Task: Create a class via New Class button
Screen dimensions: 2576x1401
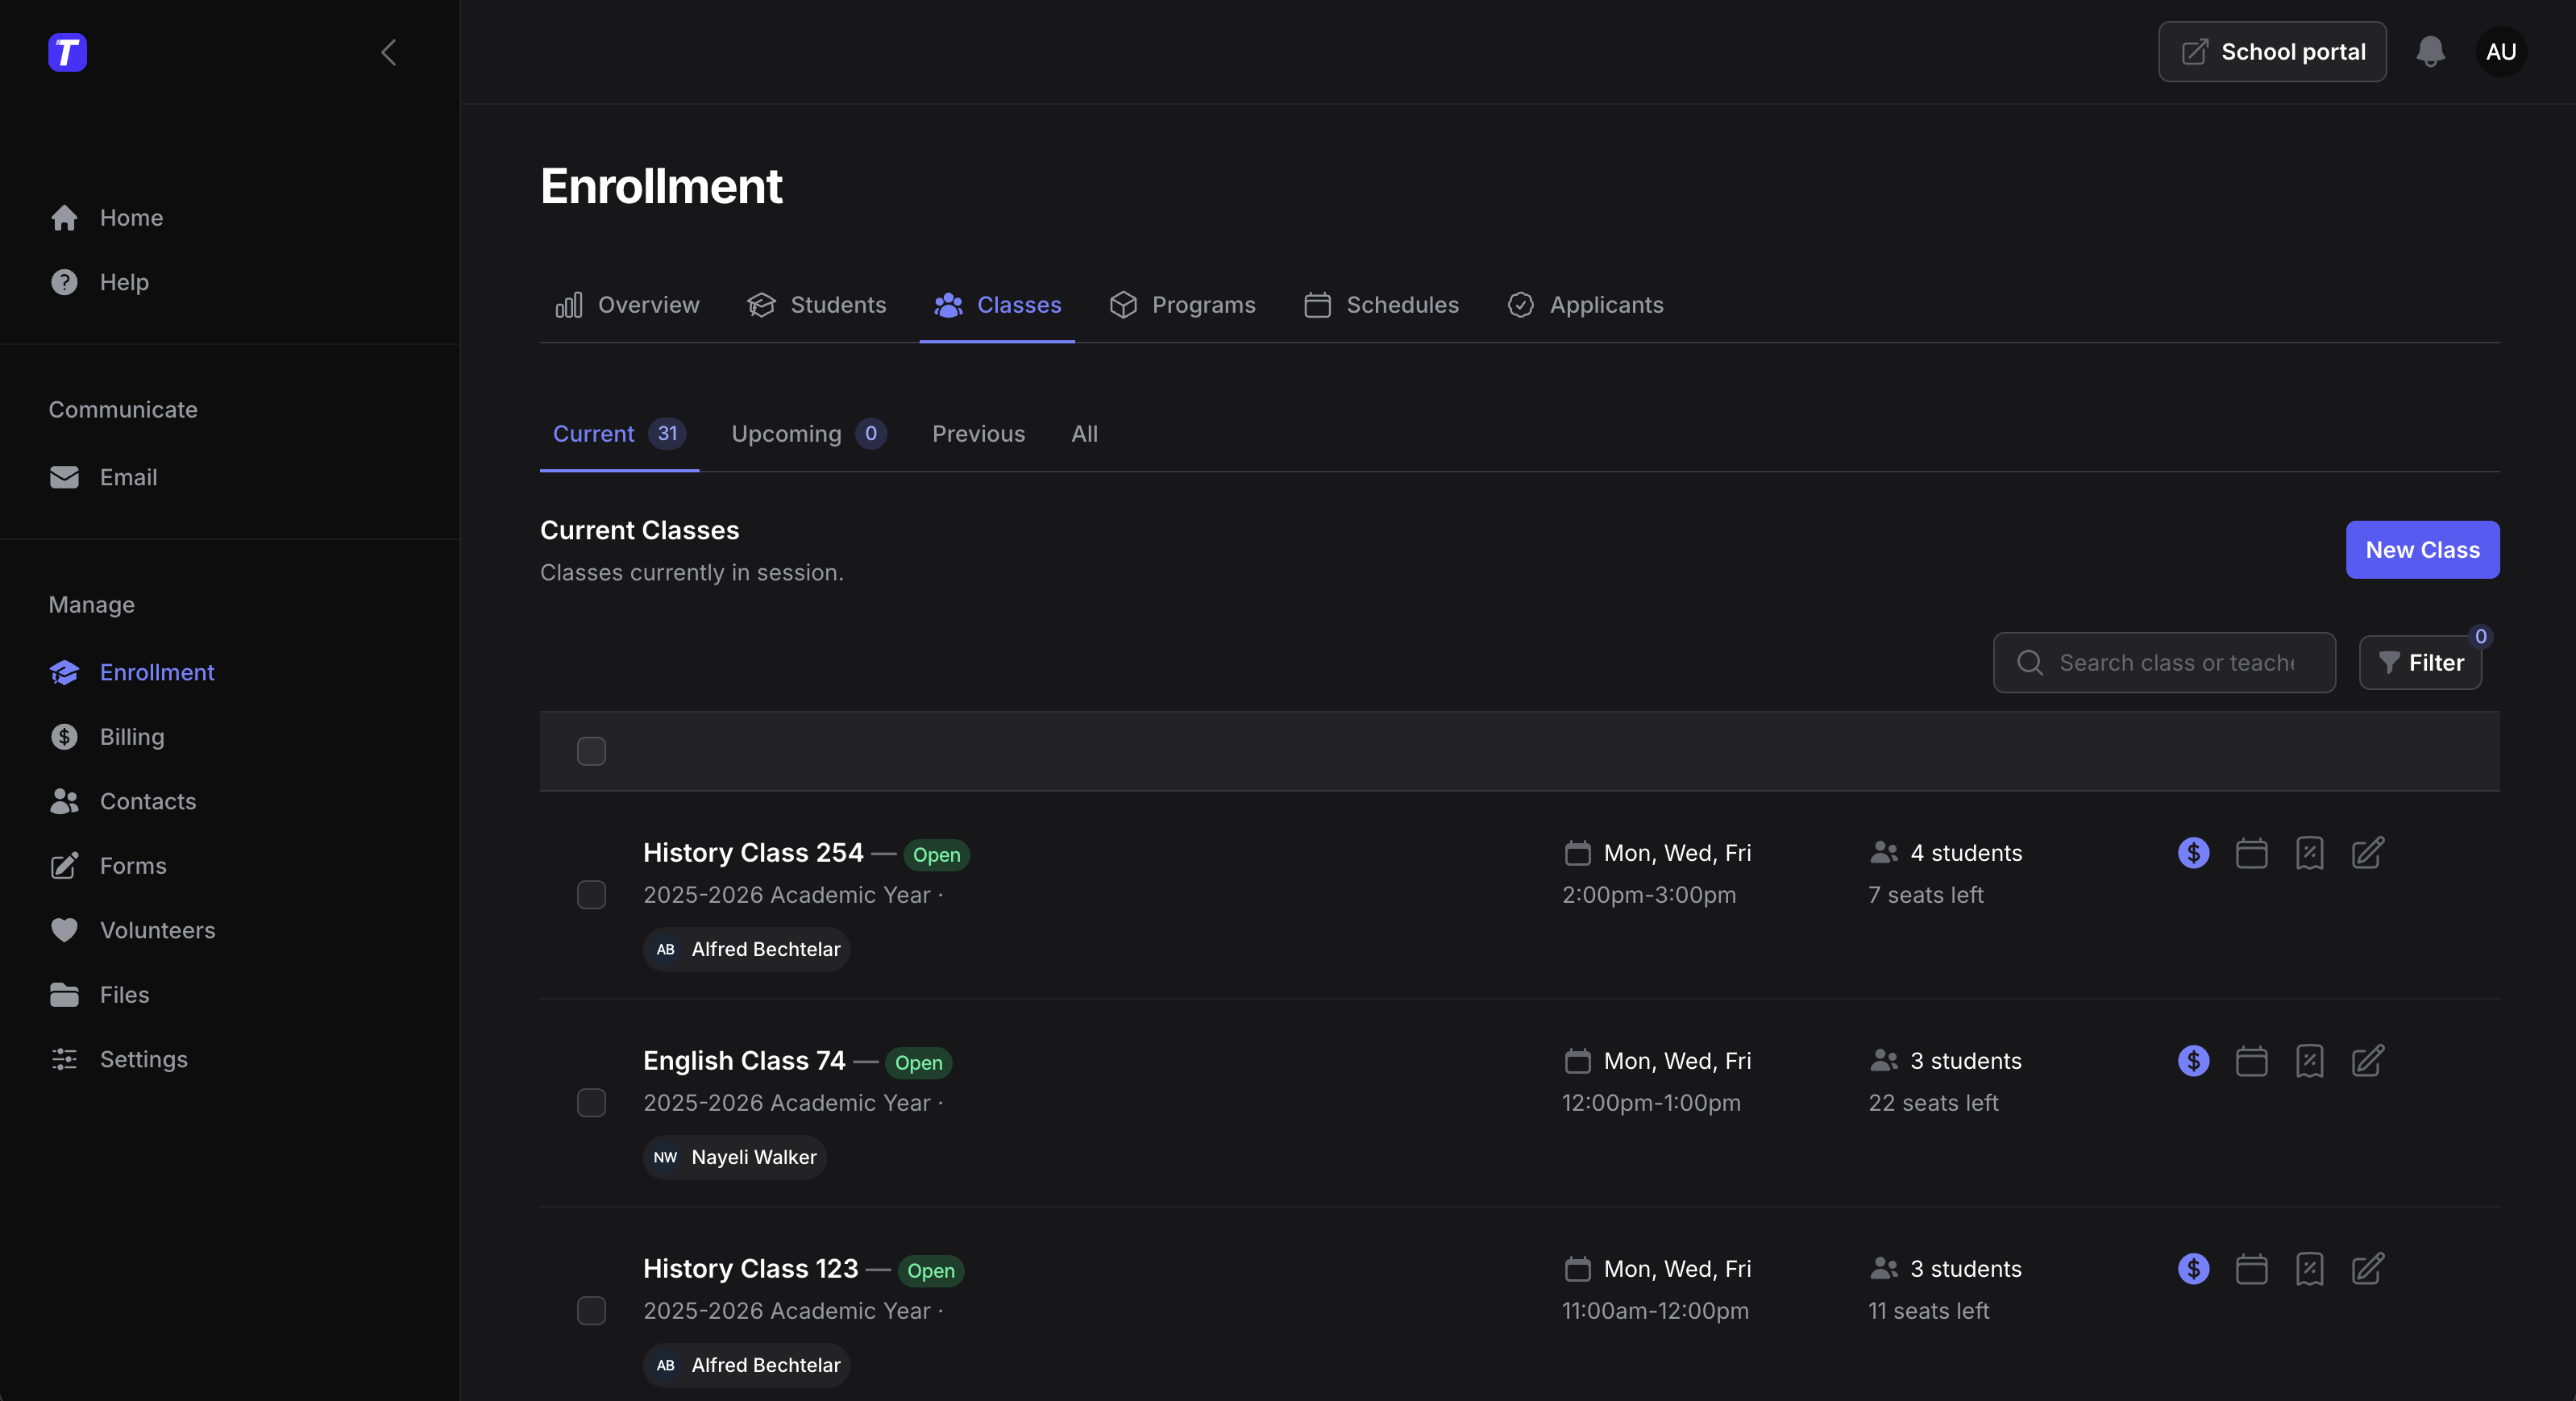Action: tap(2422, 549)
